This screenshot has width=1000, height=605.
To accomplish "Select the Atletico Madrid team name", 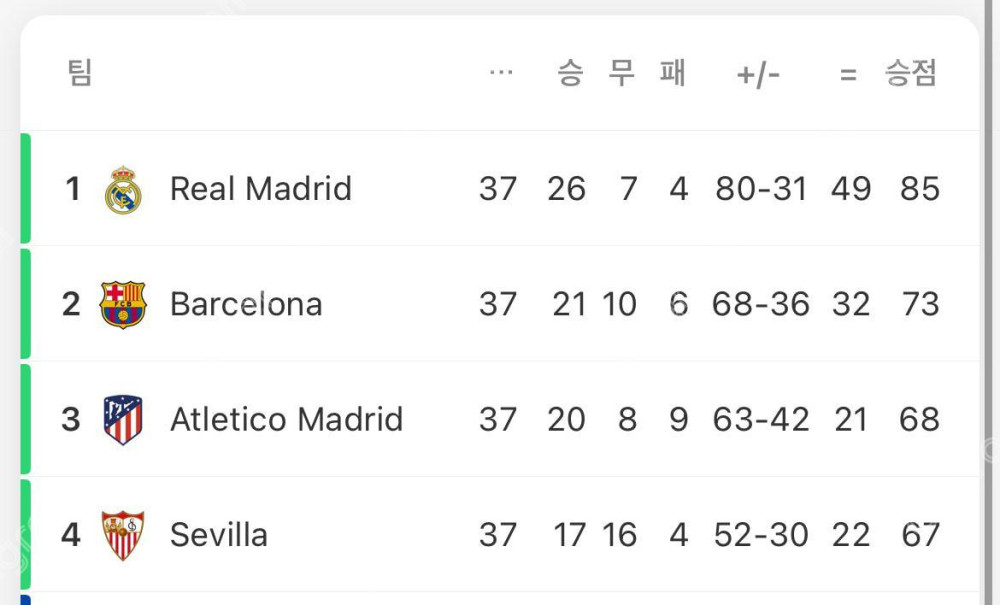I will pyautogui.click(x=286, y=419).
